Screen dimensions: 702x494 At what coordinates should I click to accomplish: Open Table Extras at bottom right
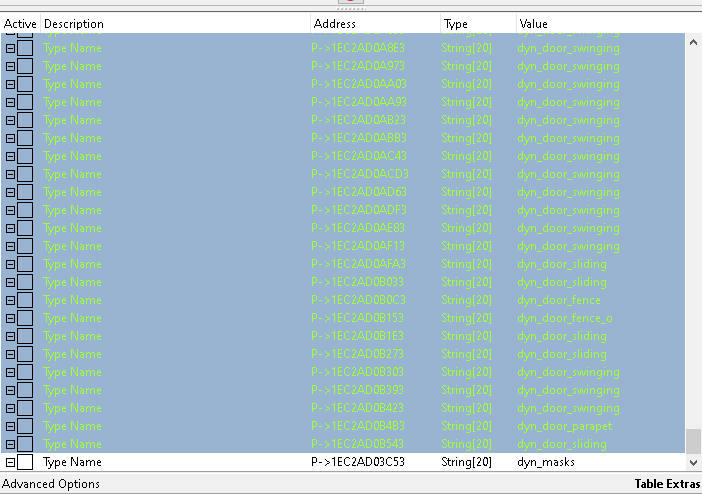tap(667, 484)
